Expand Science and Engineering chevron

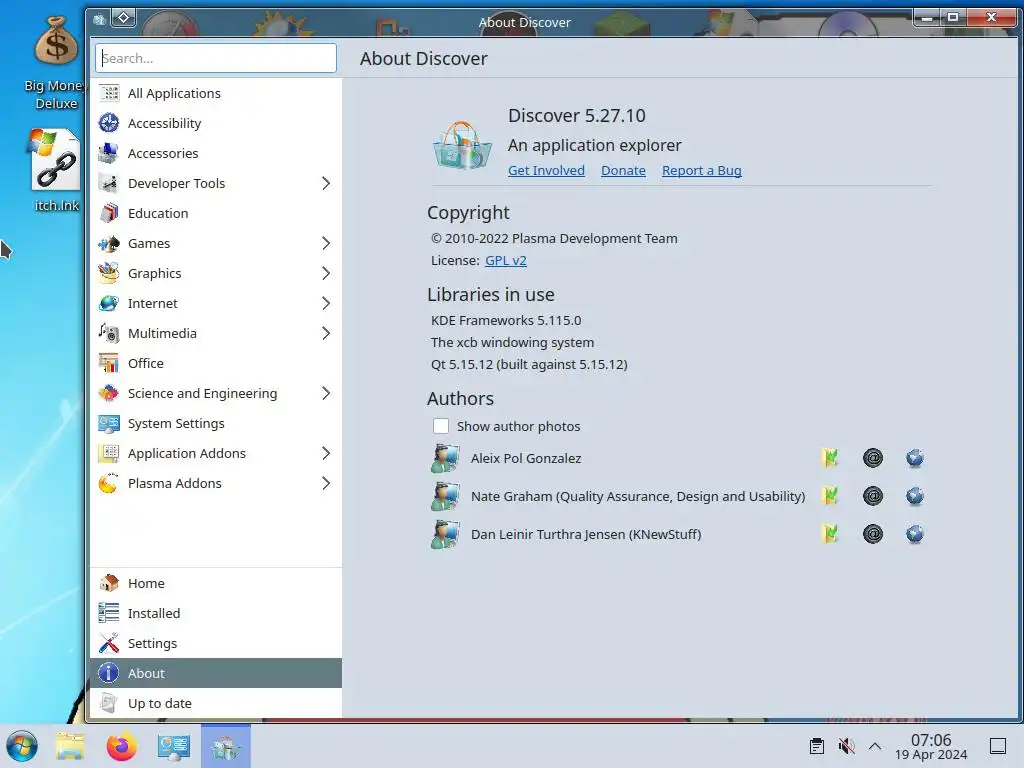[326, 393]
